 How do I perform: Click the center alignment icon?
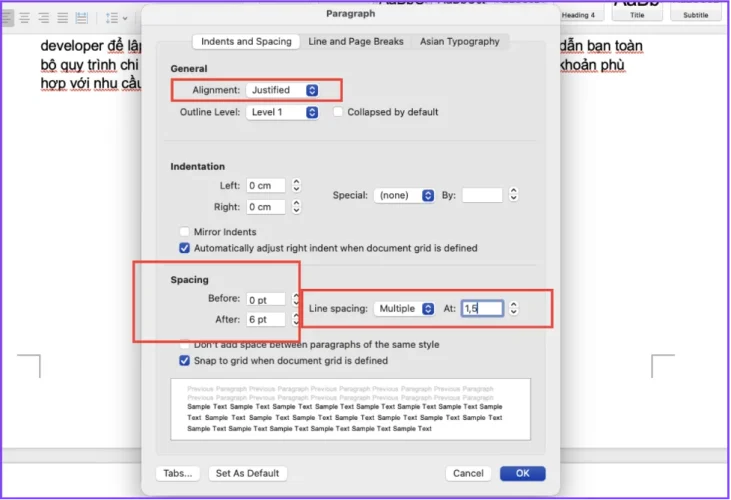point(24,18)
